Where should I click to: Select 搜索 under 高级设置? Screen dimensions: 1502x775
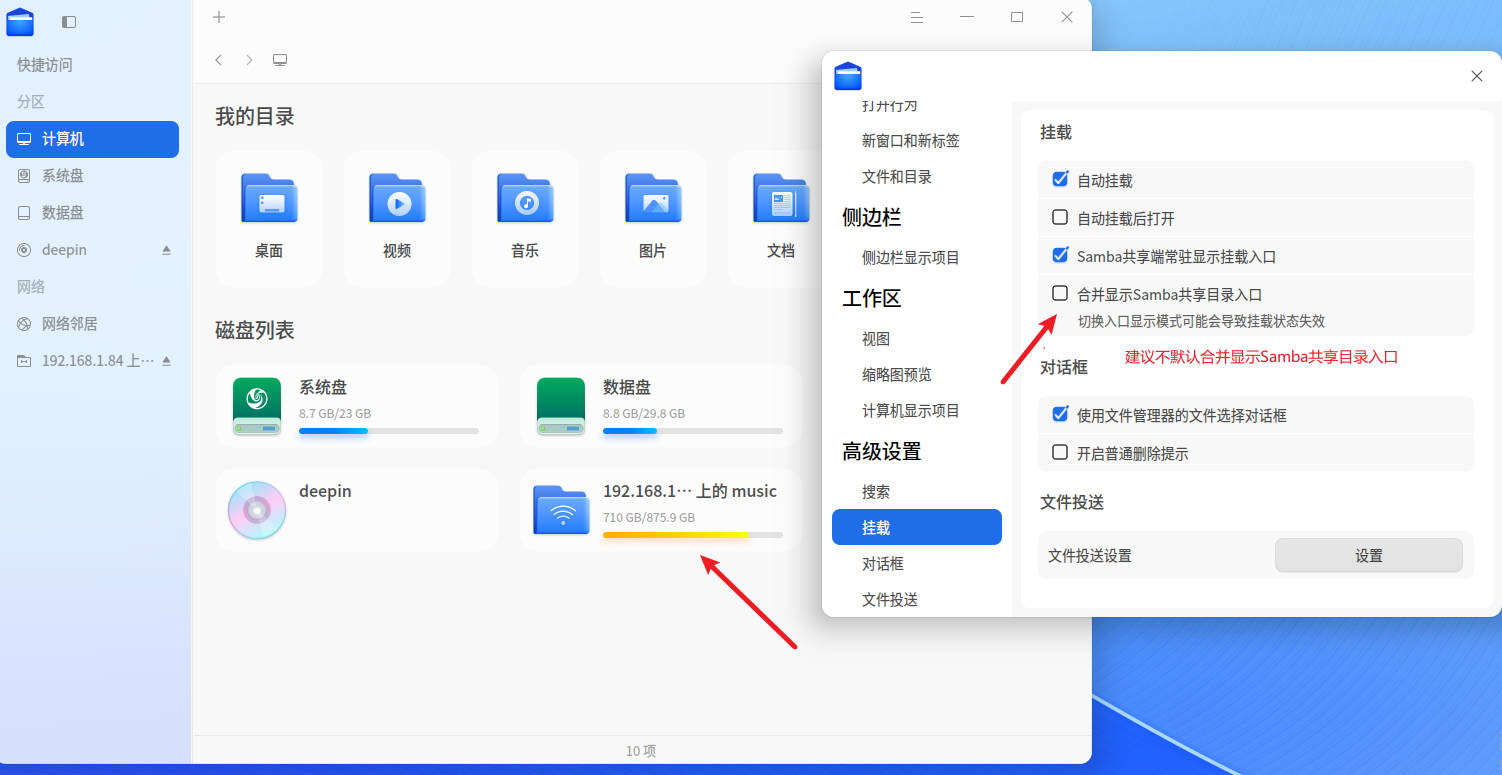[x=876, y=492]
